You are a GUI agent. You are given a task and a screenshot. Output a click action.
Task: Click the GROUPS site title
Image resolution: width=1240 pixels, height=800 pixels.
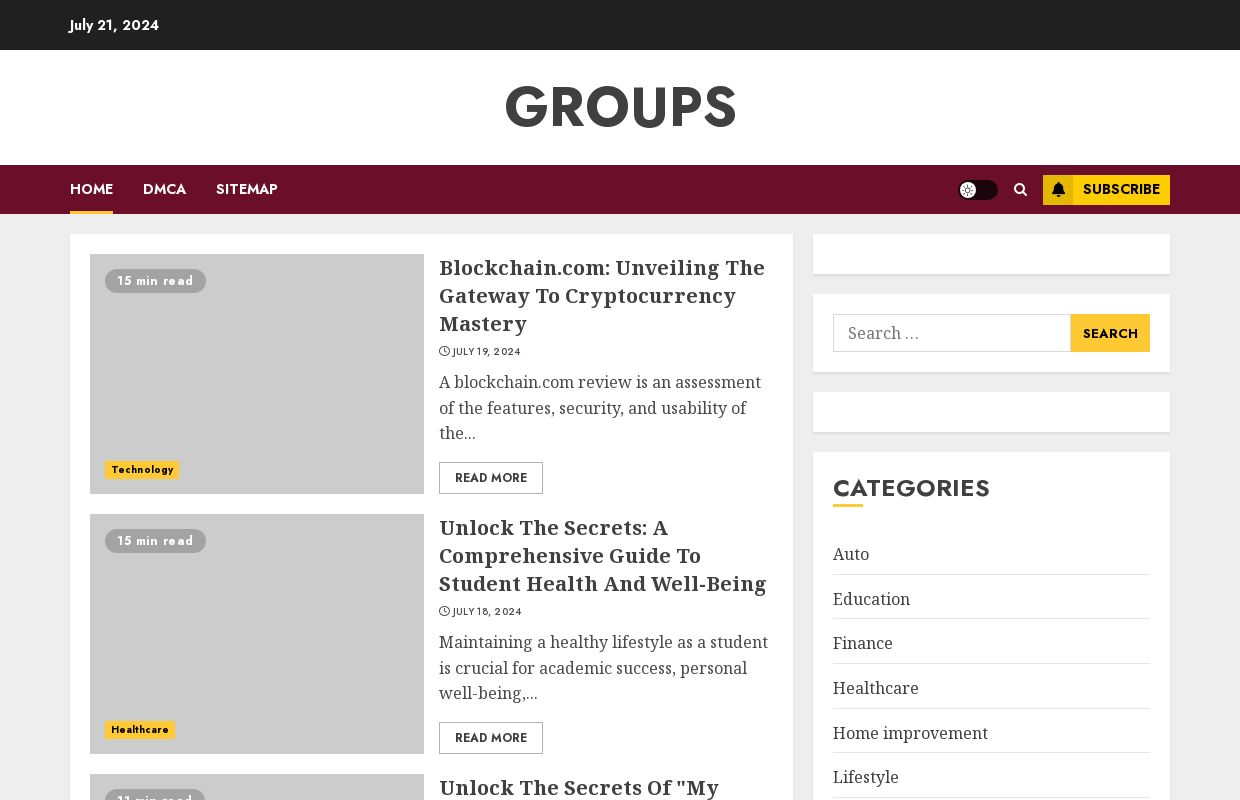[620, 107]
